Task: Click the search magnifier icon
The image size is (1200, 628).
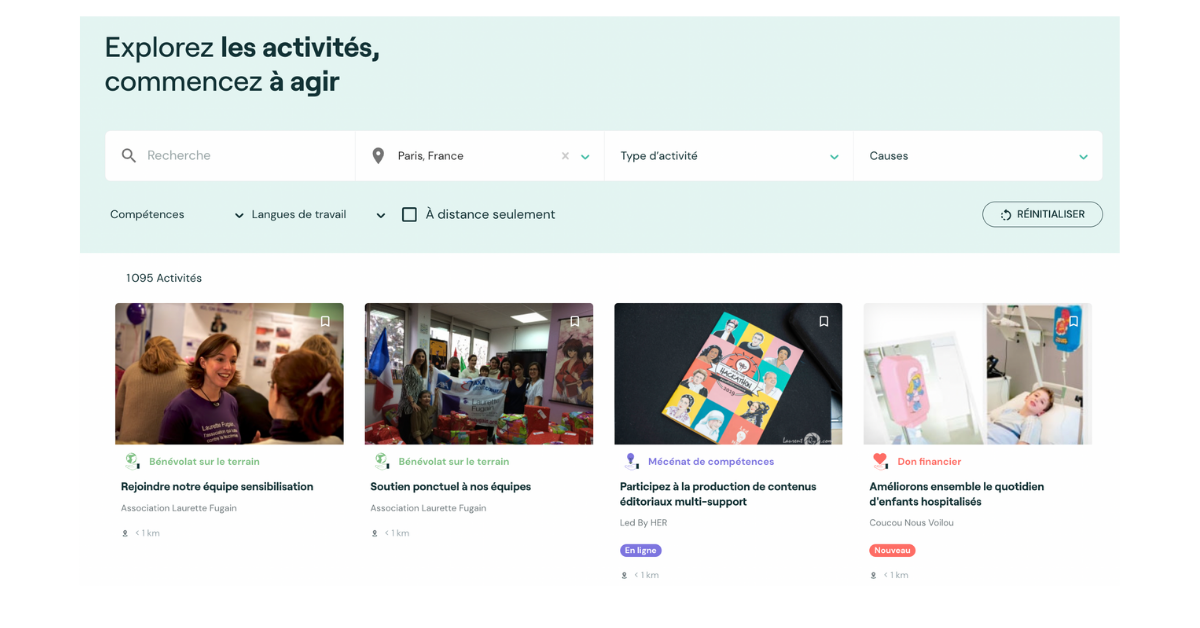Action: click(129, 156)
